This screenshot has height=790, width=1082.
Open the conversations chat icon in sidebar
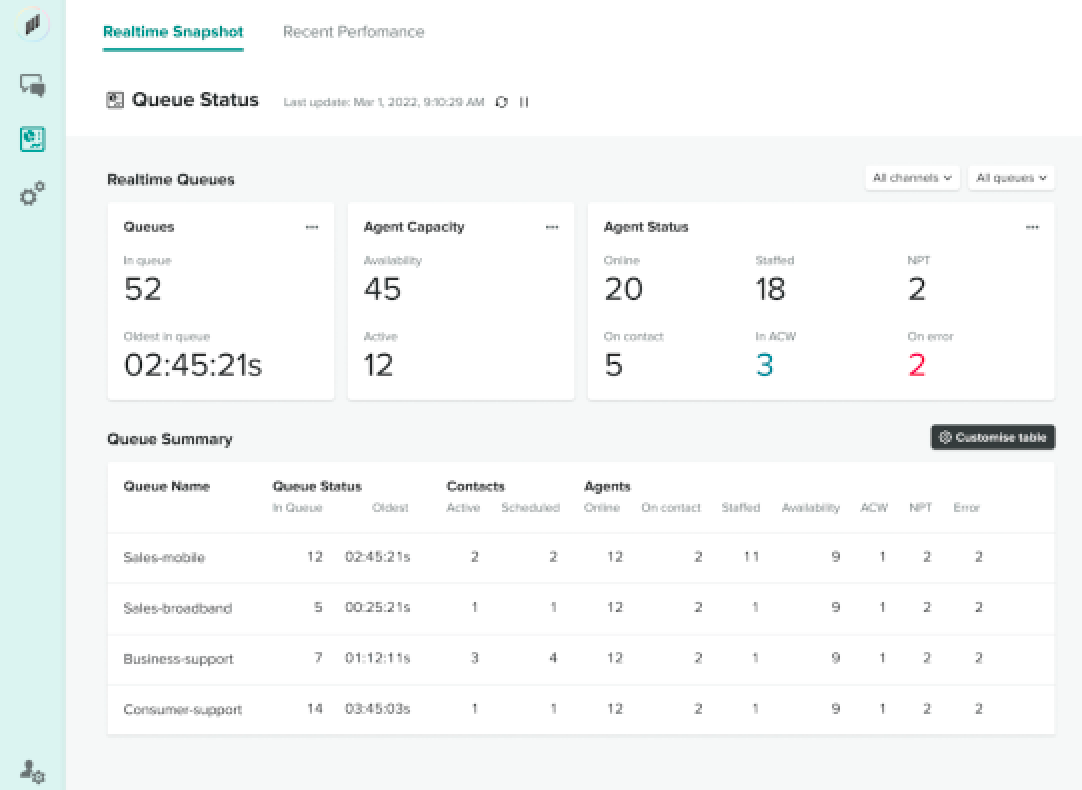click(x=33, y=86)
